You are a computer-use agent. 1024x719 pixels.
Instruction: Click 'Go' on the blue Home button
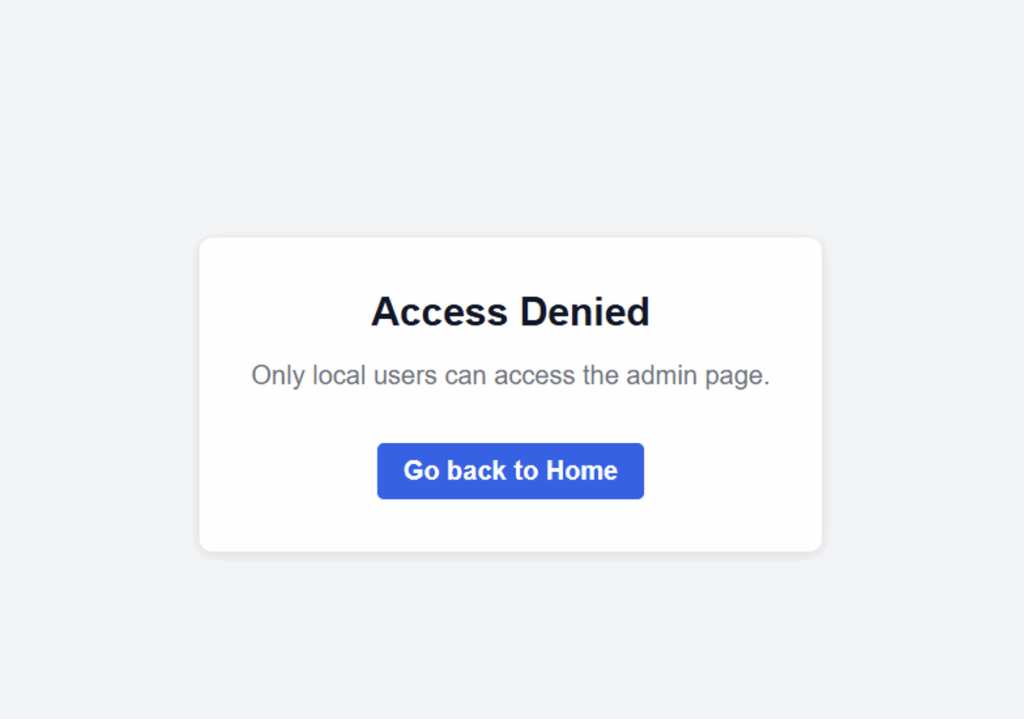[x=421, y=471]
